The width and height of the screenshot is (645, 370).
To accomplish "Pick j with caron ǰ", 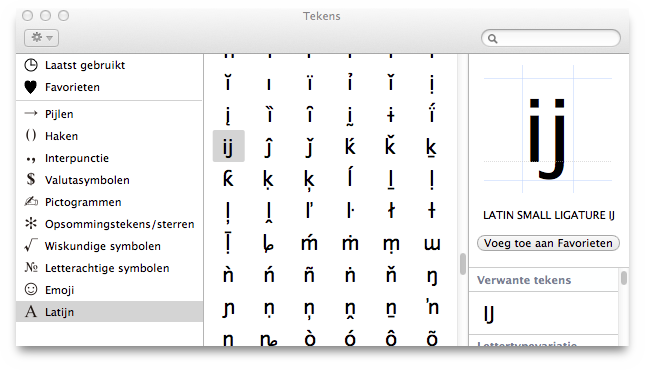I will [x=309, y=147].
